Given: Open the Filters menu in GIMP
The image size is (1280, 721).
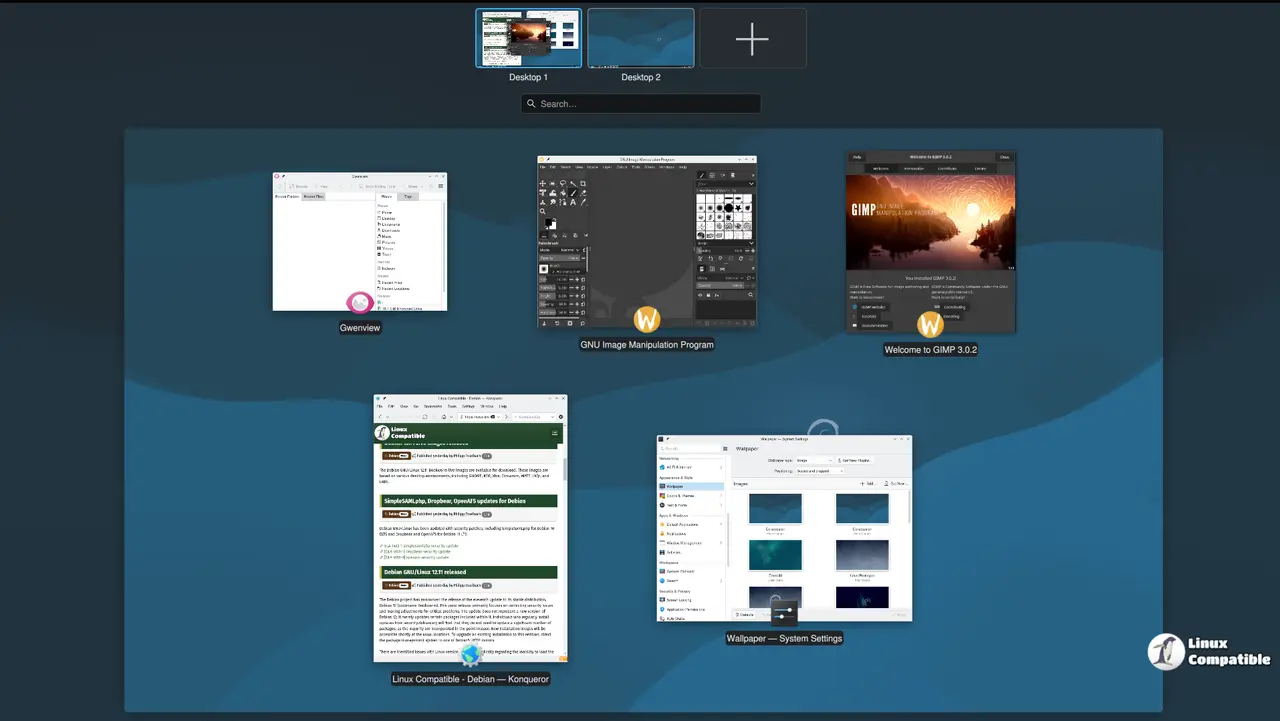Looking at the screenshot, I should coord(648,167).
